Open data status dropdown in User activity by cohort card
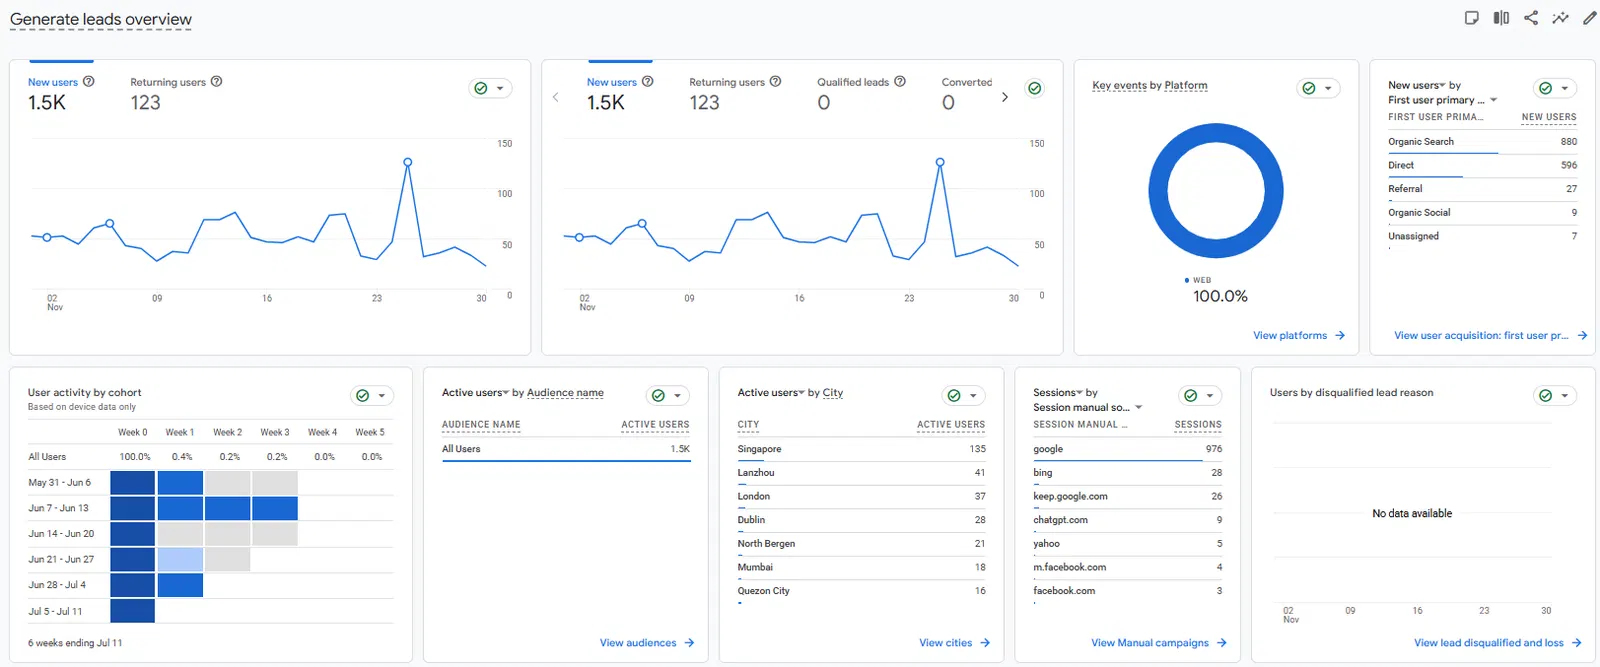1600x667 pixels. tap(372, 395)
